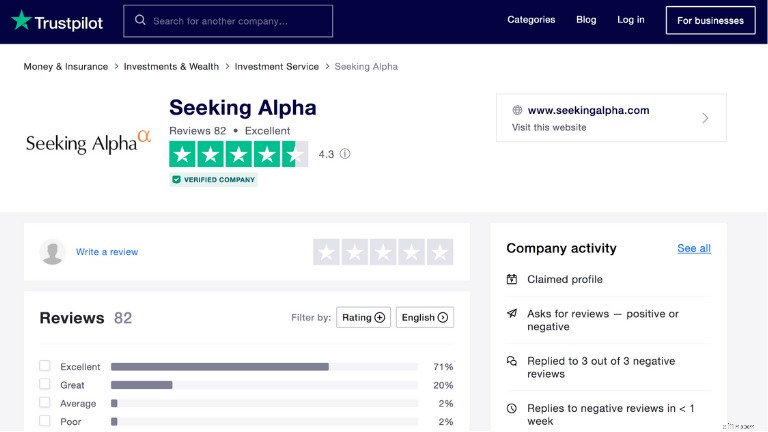Click the Trustpilot star logo
This screenshot has width=768, height=432.
click(21, 21)
